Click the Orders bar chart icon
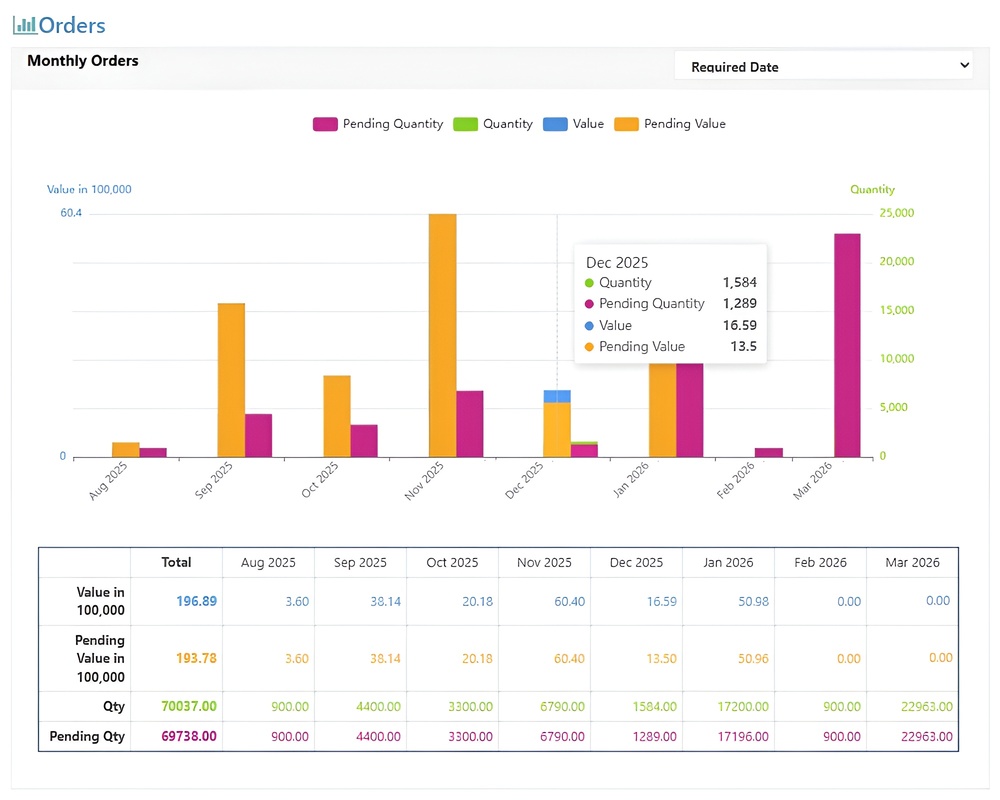The height and width of the screenshot is (800, 1000). pyautogui.click(x=25, y=26)
